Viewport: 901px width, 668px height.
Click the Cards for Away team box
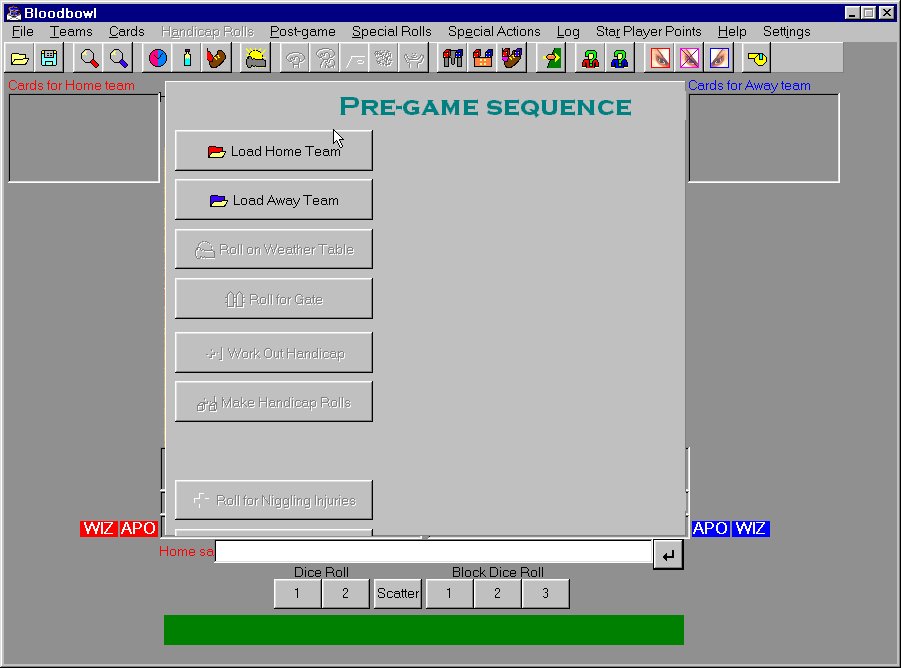(x=764, y=138)
